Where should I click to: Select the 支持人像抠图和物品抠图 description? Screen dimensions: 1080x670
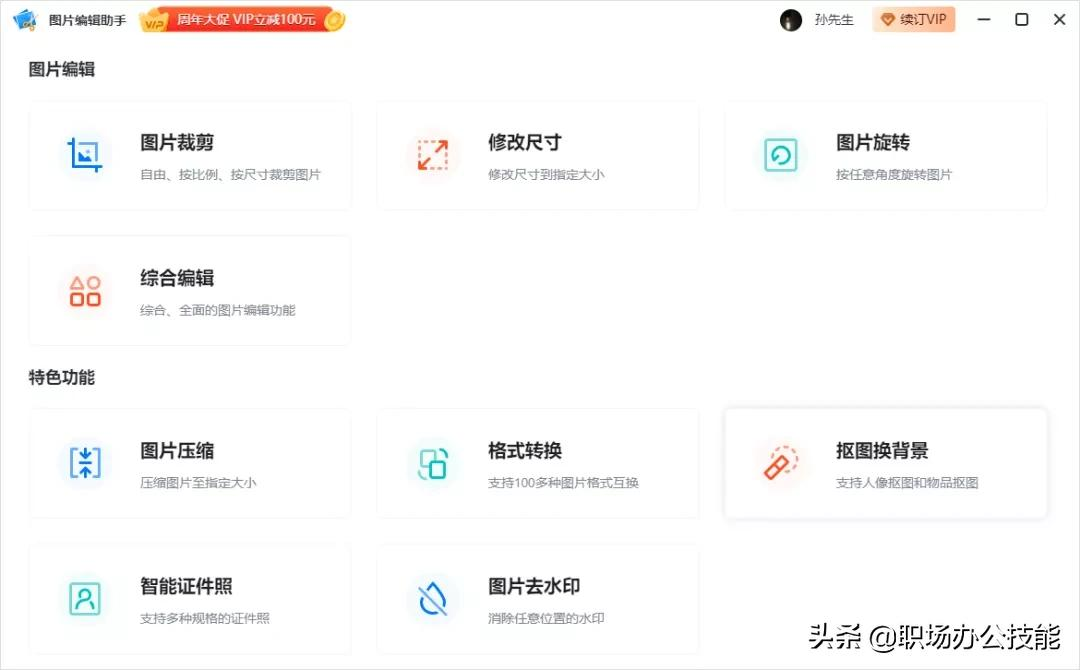pos(907,483)
